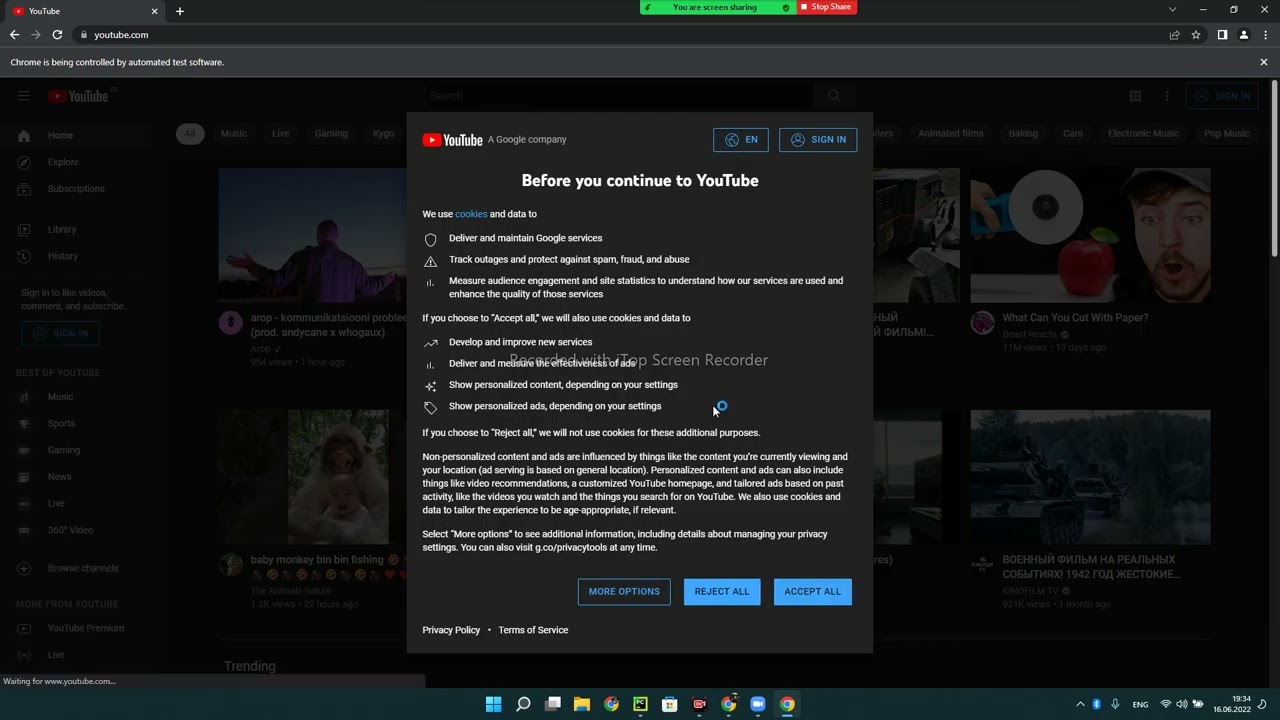
Task: Show hidden system tray icons
Action: point(1080,704)
